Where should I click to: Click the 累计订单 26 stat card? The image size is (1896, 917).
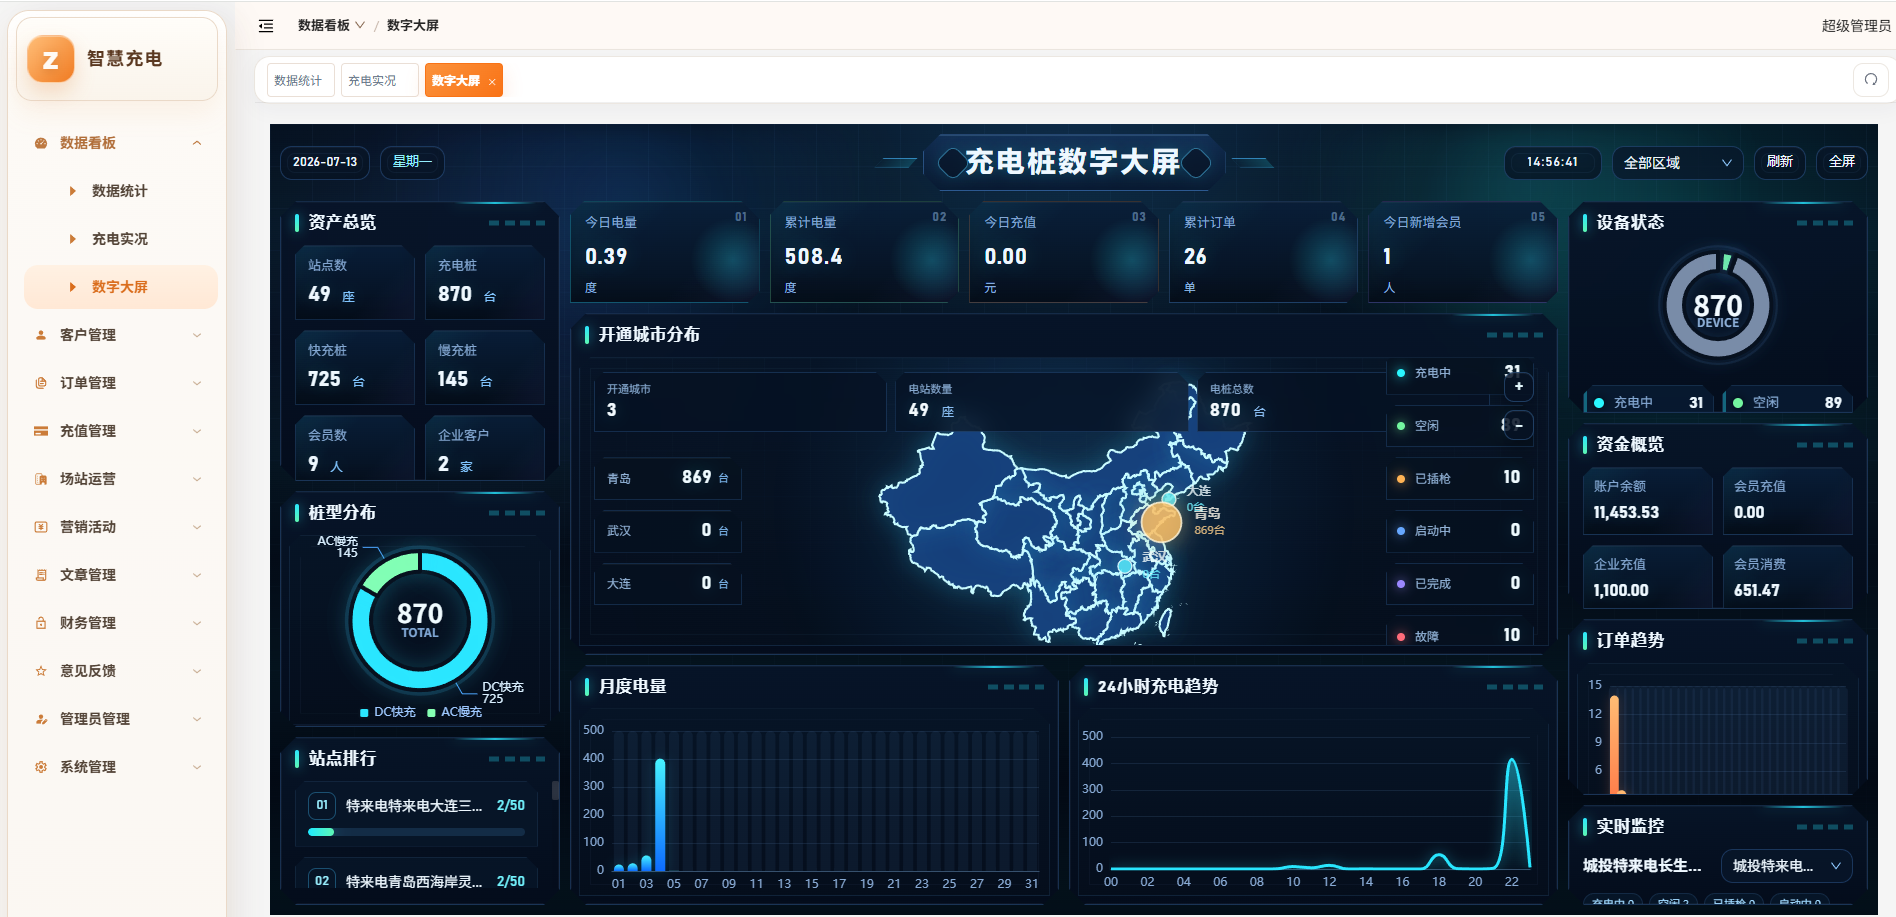tap(1263, 254)
